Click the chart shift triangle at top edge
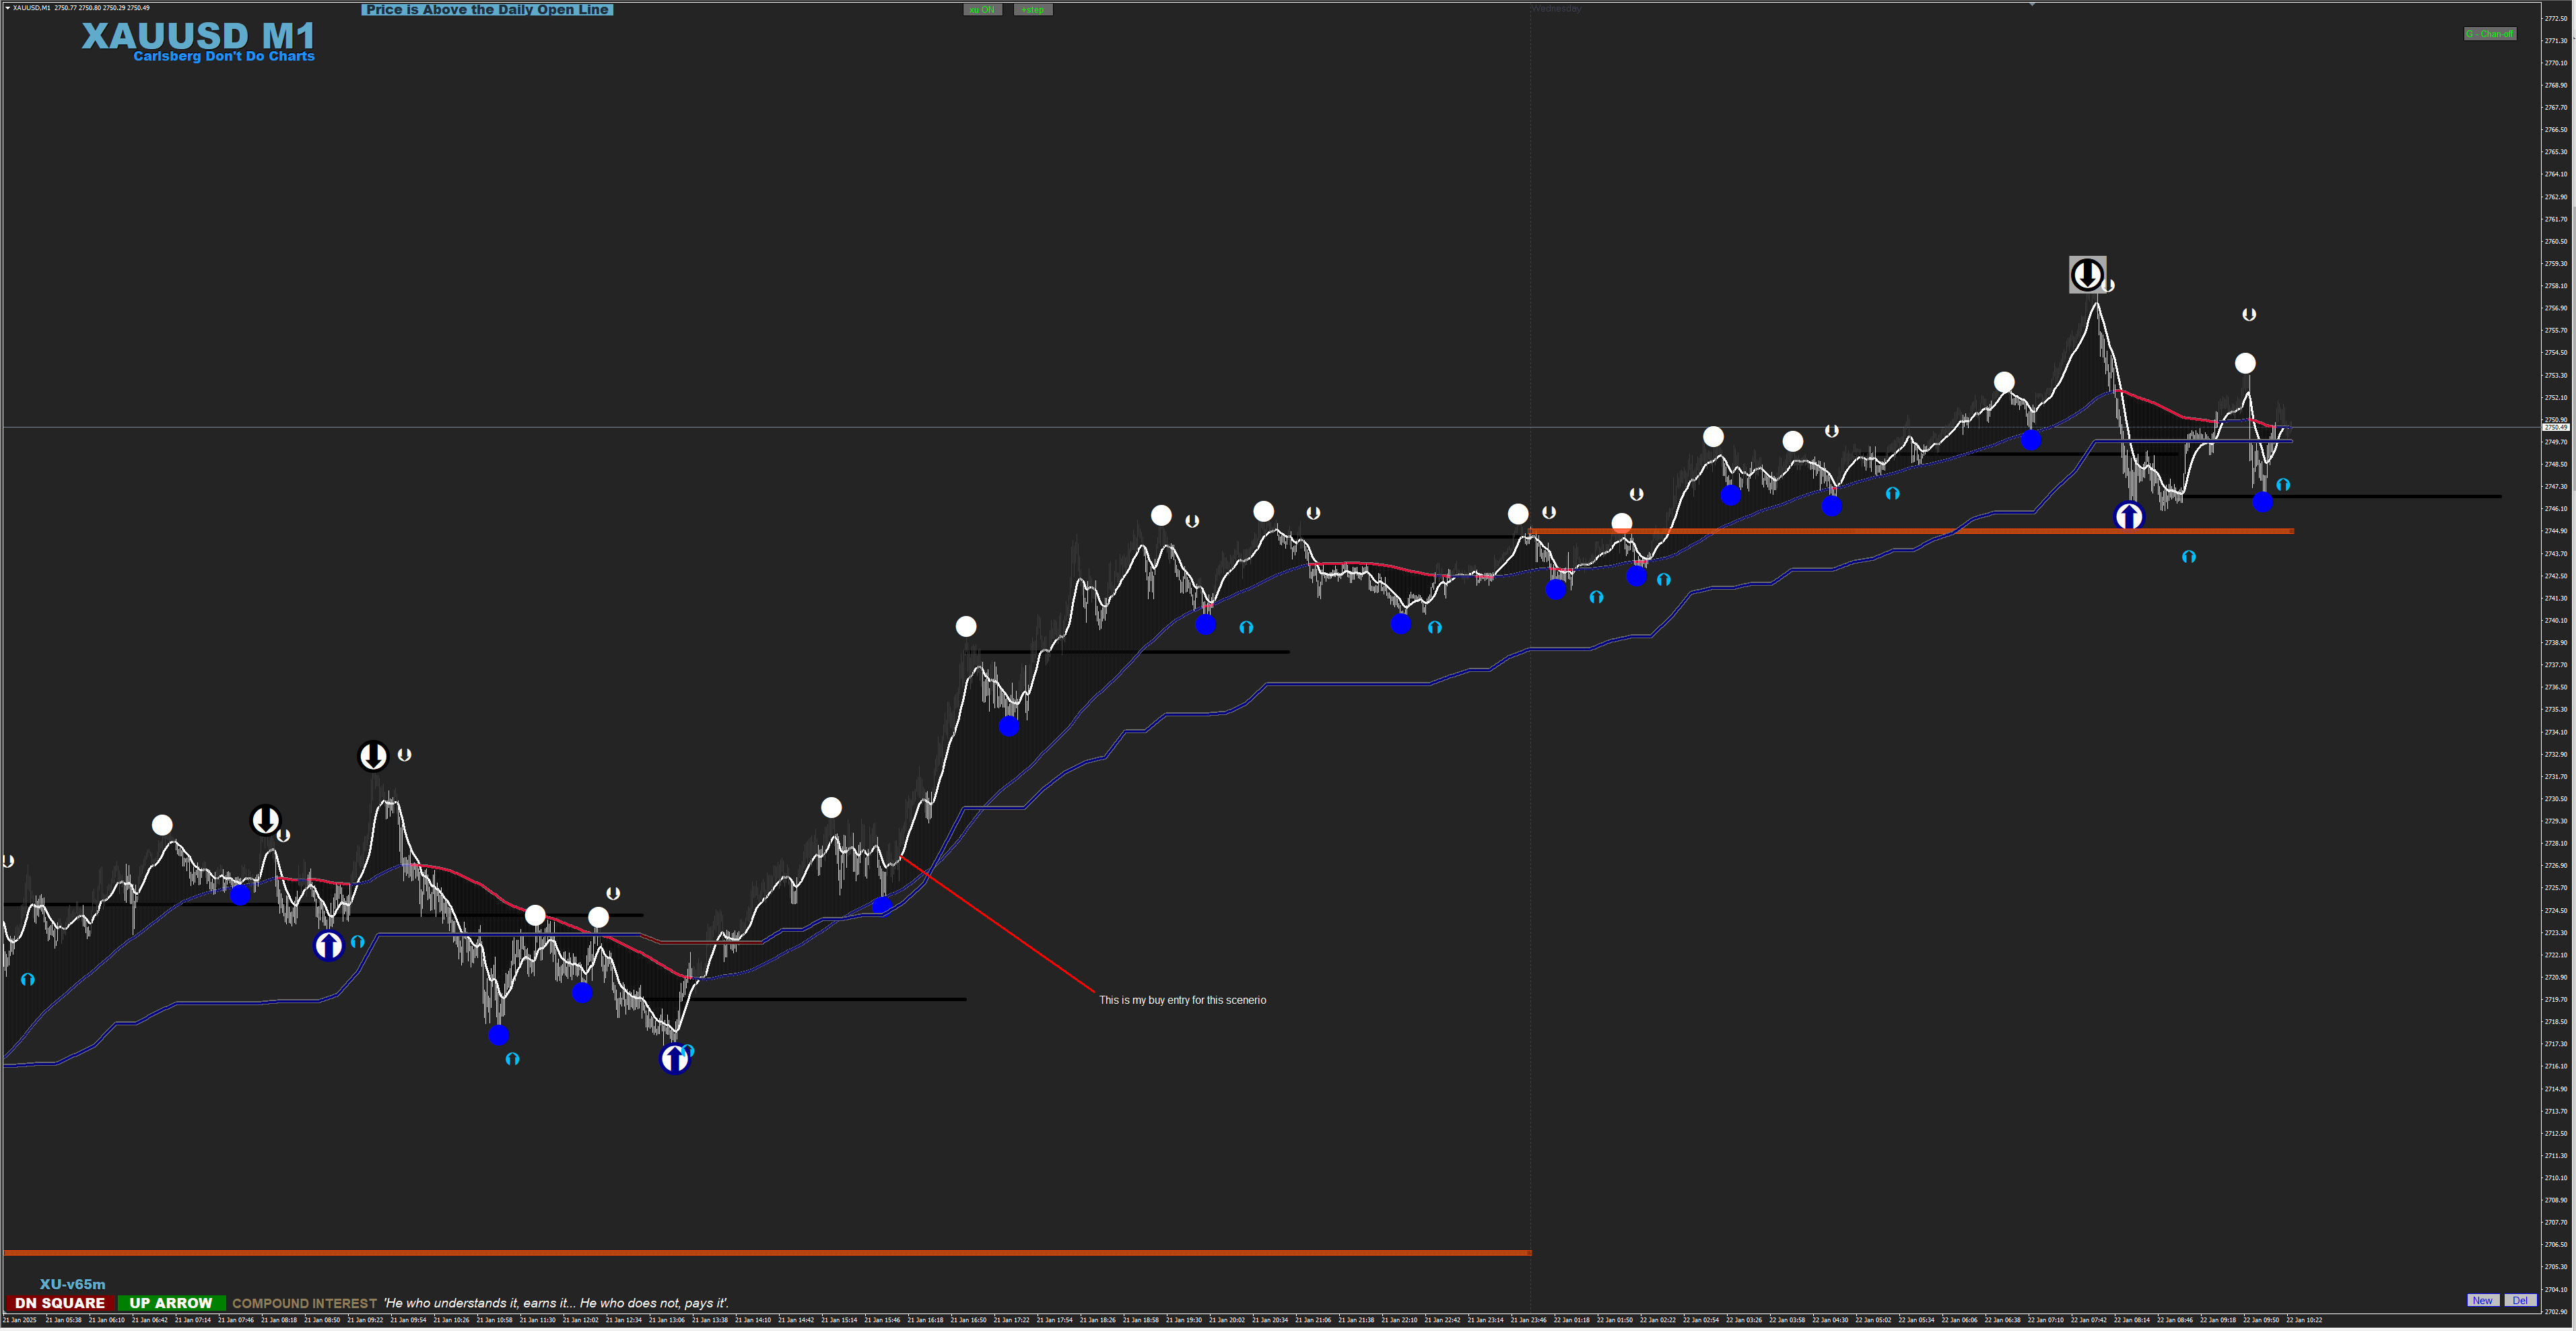Screen dimensions: 2576x1331 point(2032,5)
